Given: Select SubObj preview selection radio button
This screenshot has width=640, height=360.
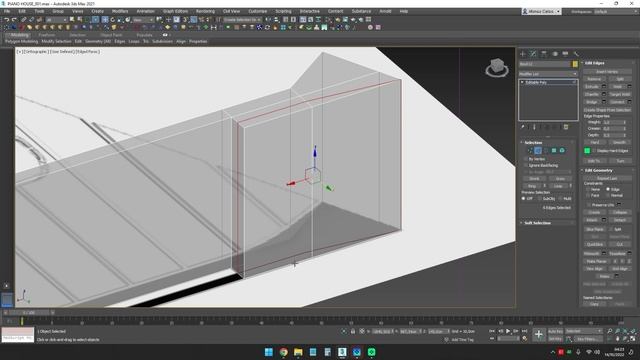Looking at the screenshot, I should click(540, 199).
